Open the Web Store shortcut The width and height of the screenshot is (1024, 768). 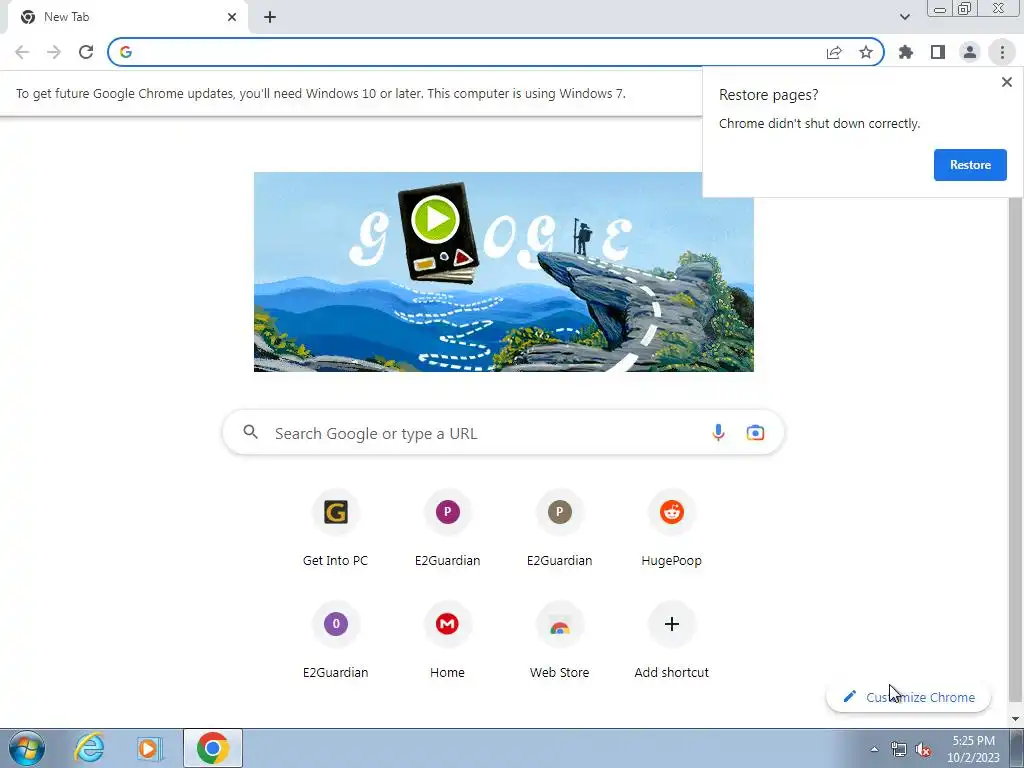click(x=560, y=641)
